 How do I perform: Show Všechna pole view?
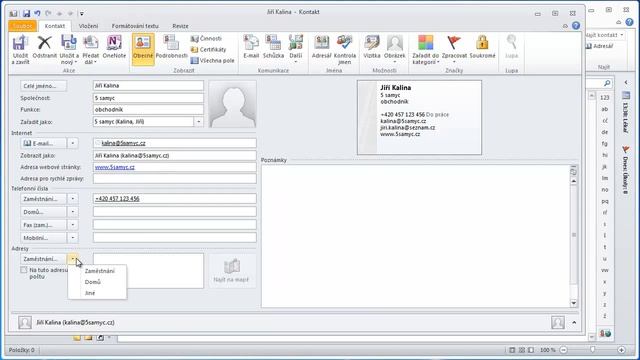213,60
